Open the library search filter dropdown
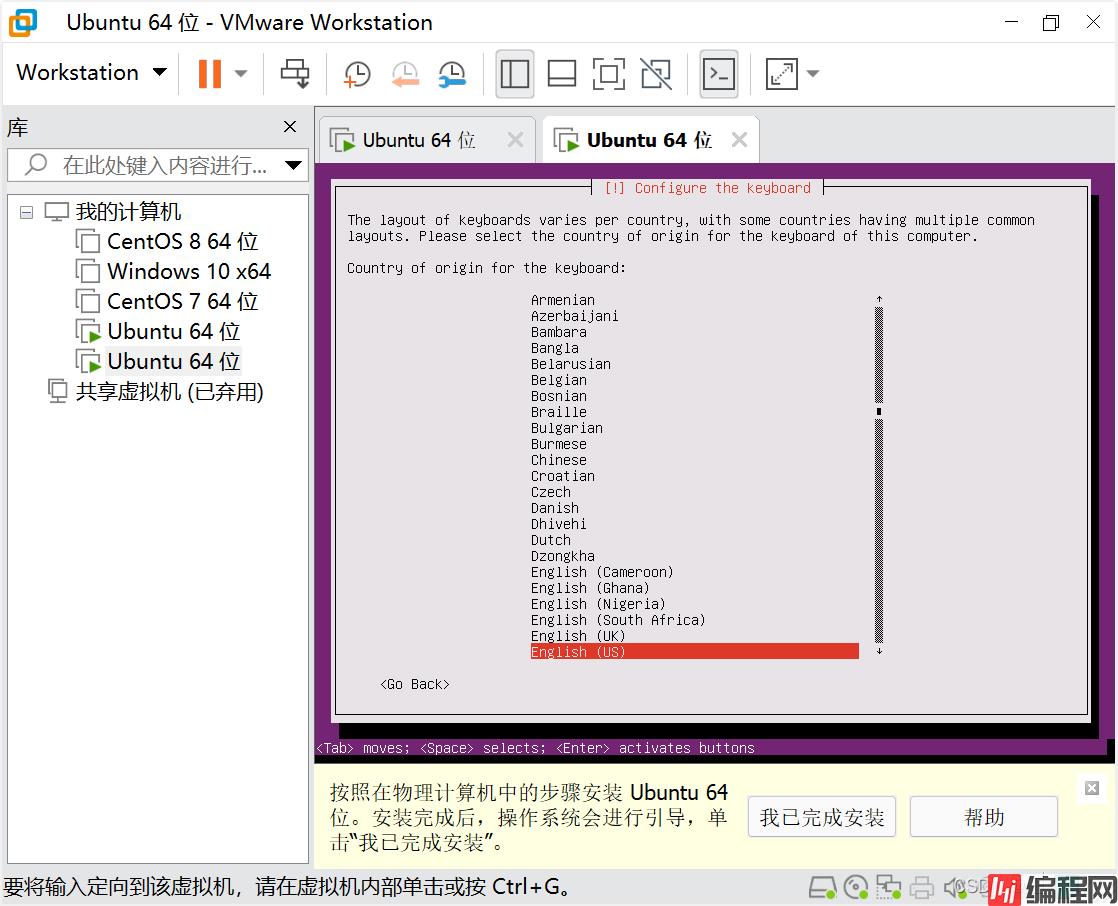This screenshot has width=1118, height=906. (293, 165)
